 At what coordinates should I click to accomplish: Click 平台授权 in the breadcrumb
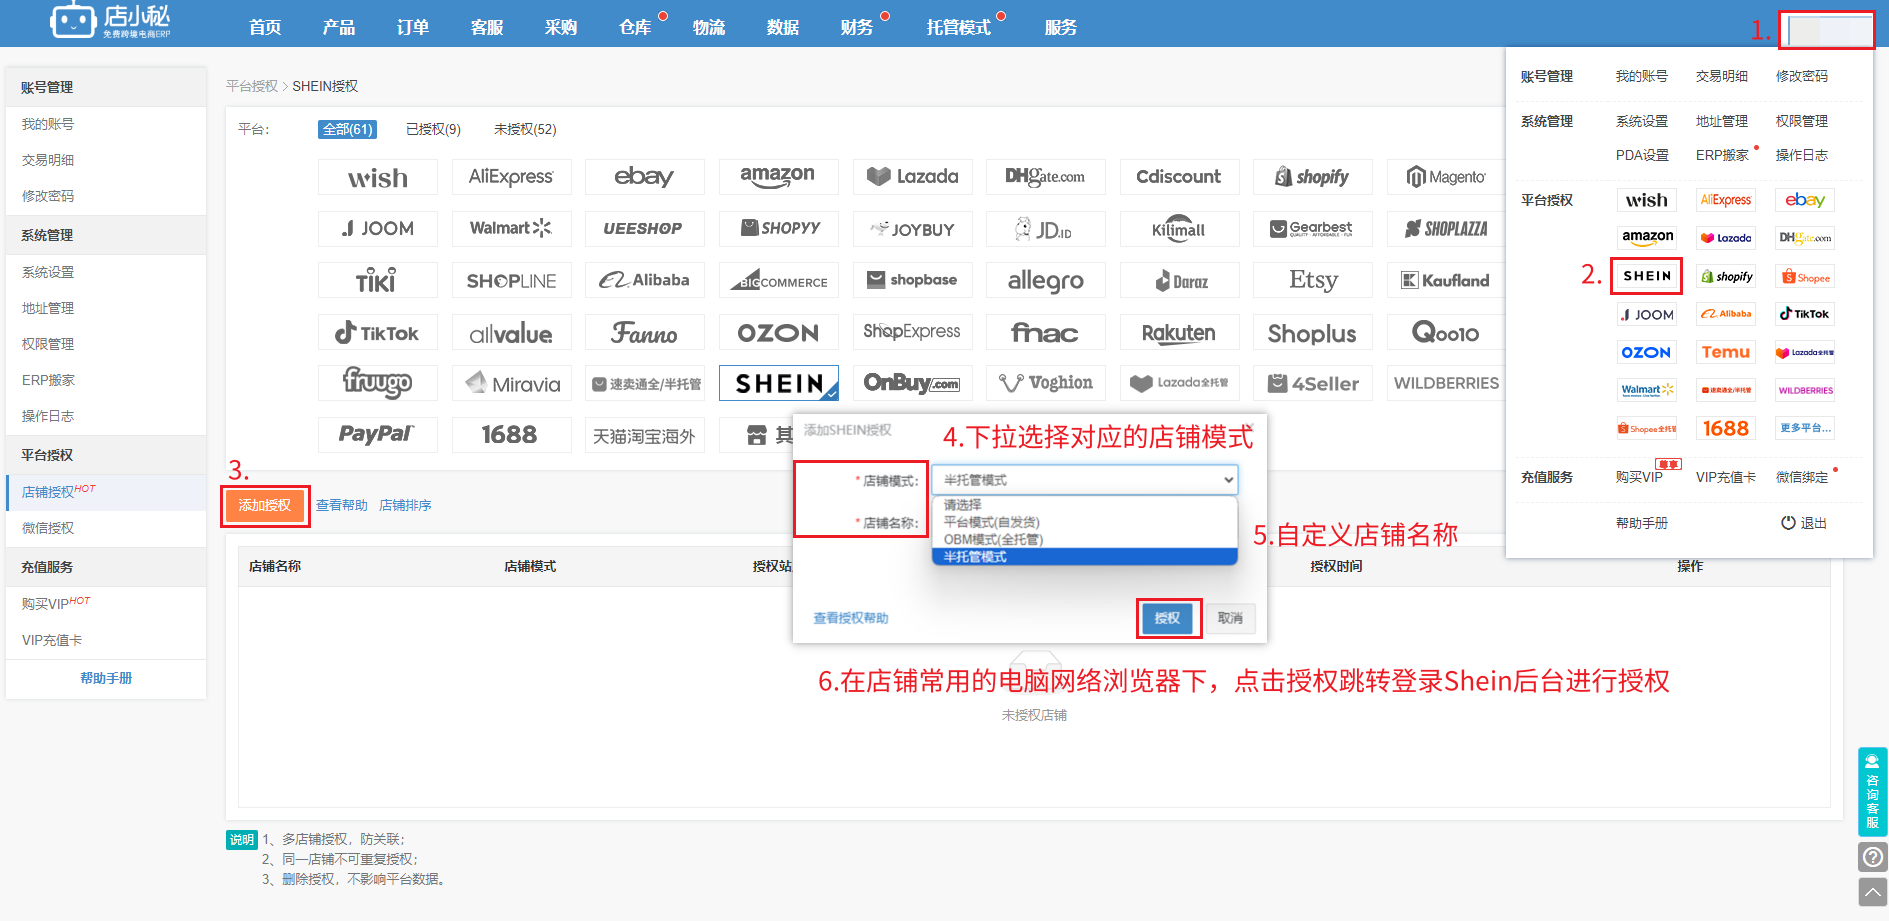coord(251,86)
